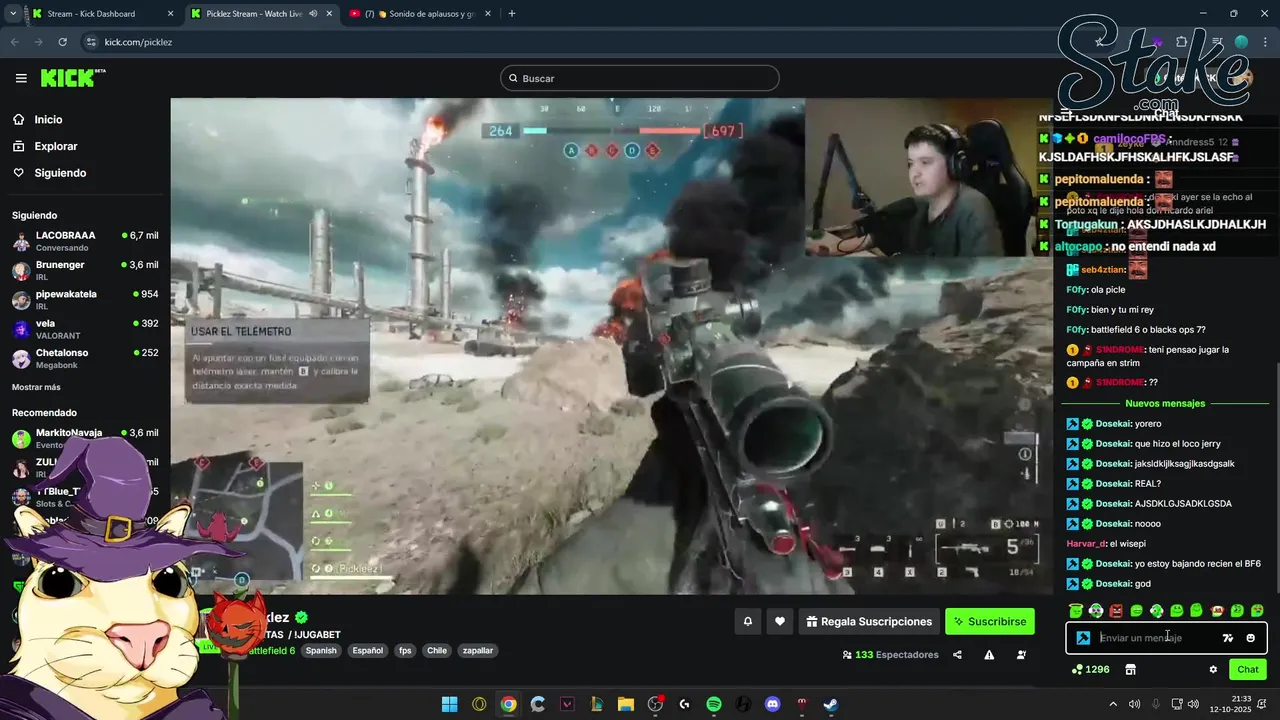Open LACOBRAAA channel from following list

85,241
